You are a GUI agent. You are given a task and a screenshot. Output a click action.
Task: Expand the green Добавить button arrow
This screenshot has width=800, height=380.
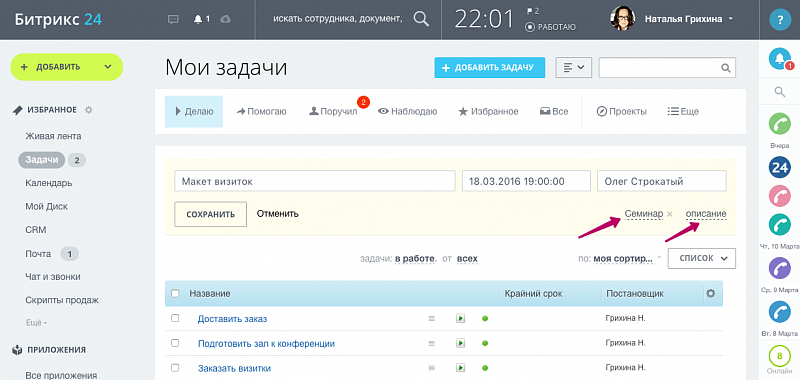[108, 67]
